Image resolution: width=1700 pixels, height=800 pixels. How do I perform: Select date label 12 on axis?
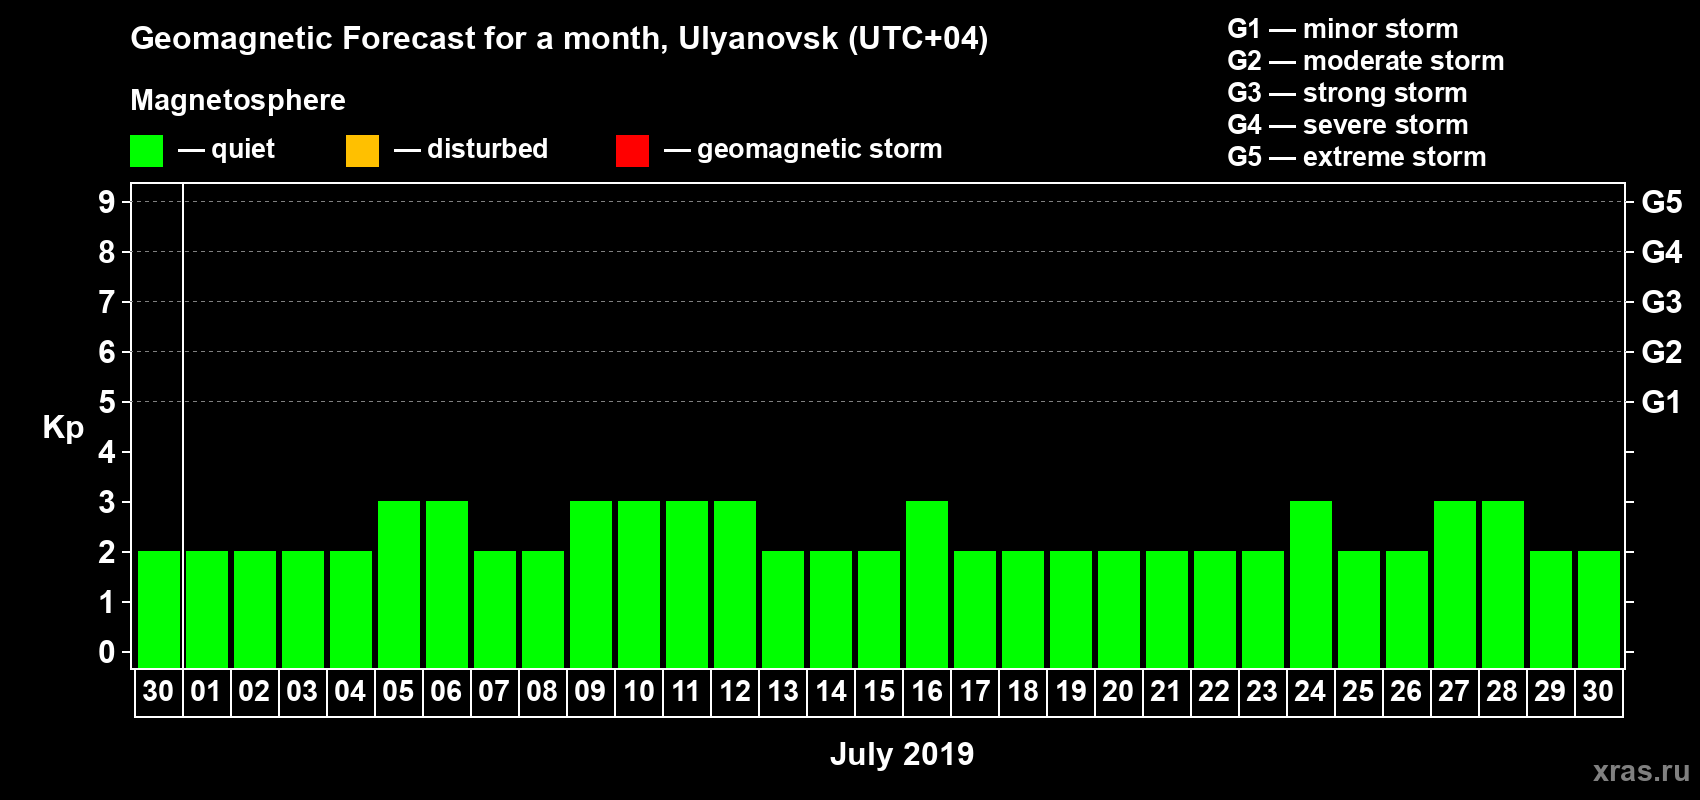[x=735, y=691]
